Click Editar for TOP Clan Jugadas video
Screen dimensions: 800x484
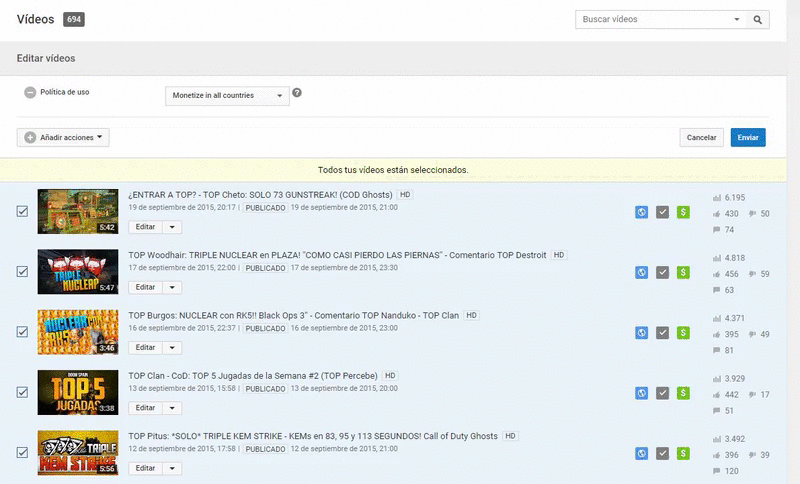tap(145, 408)
